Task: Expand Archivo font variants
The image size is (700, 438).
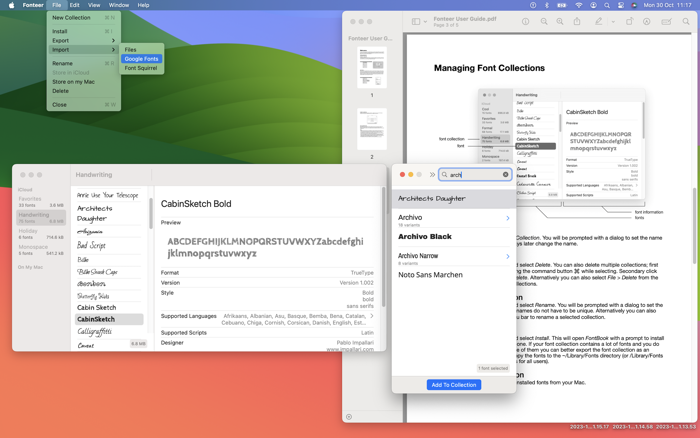Action: 508,218
